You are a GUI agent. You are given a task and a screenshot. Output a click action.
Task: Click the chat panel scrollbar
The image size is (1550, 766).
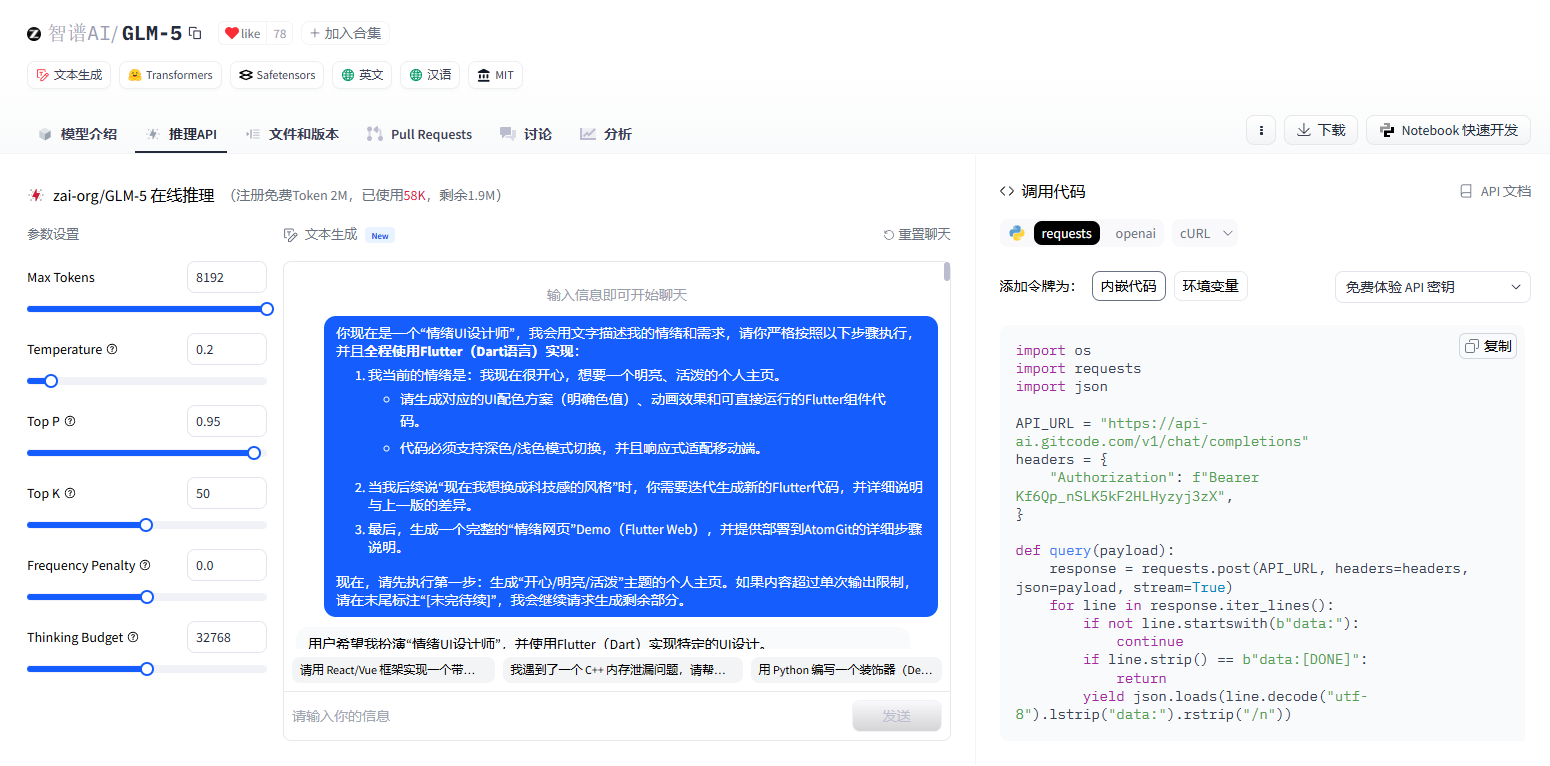[x=947, y=272]
